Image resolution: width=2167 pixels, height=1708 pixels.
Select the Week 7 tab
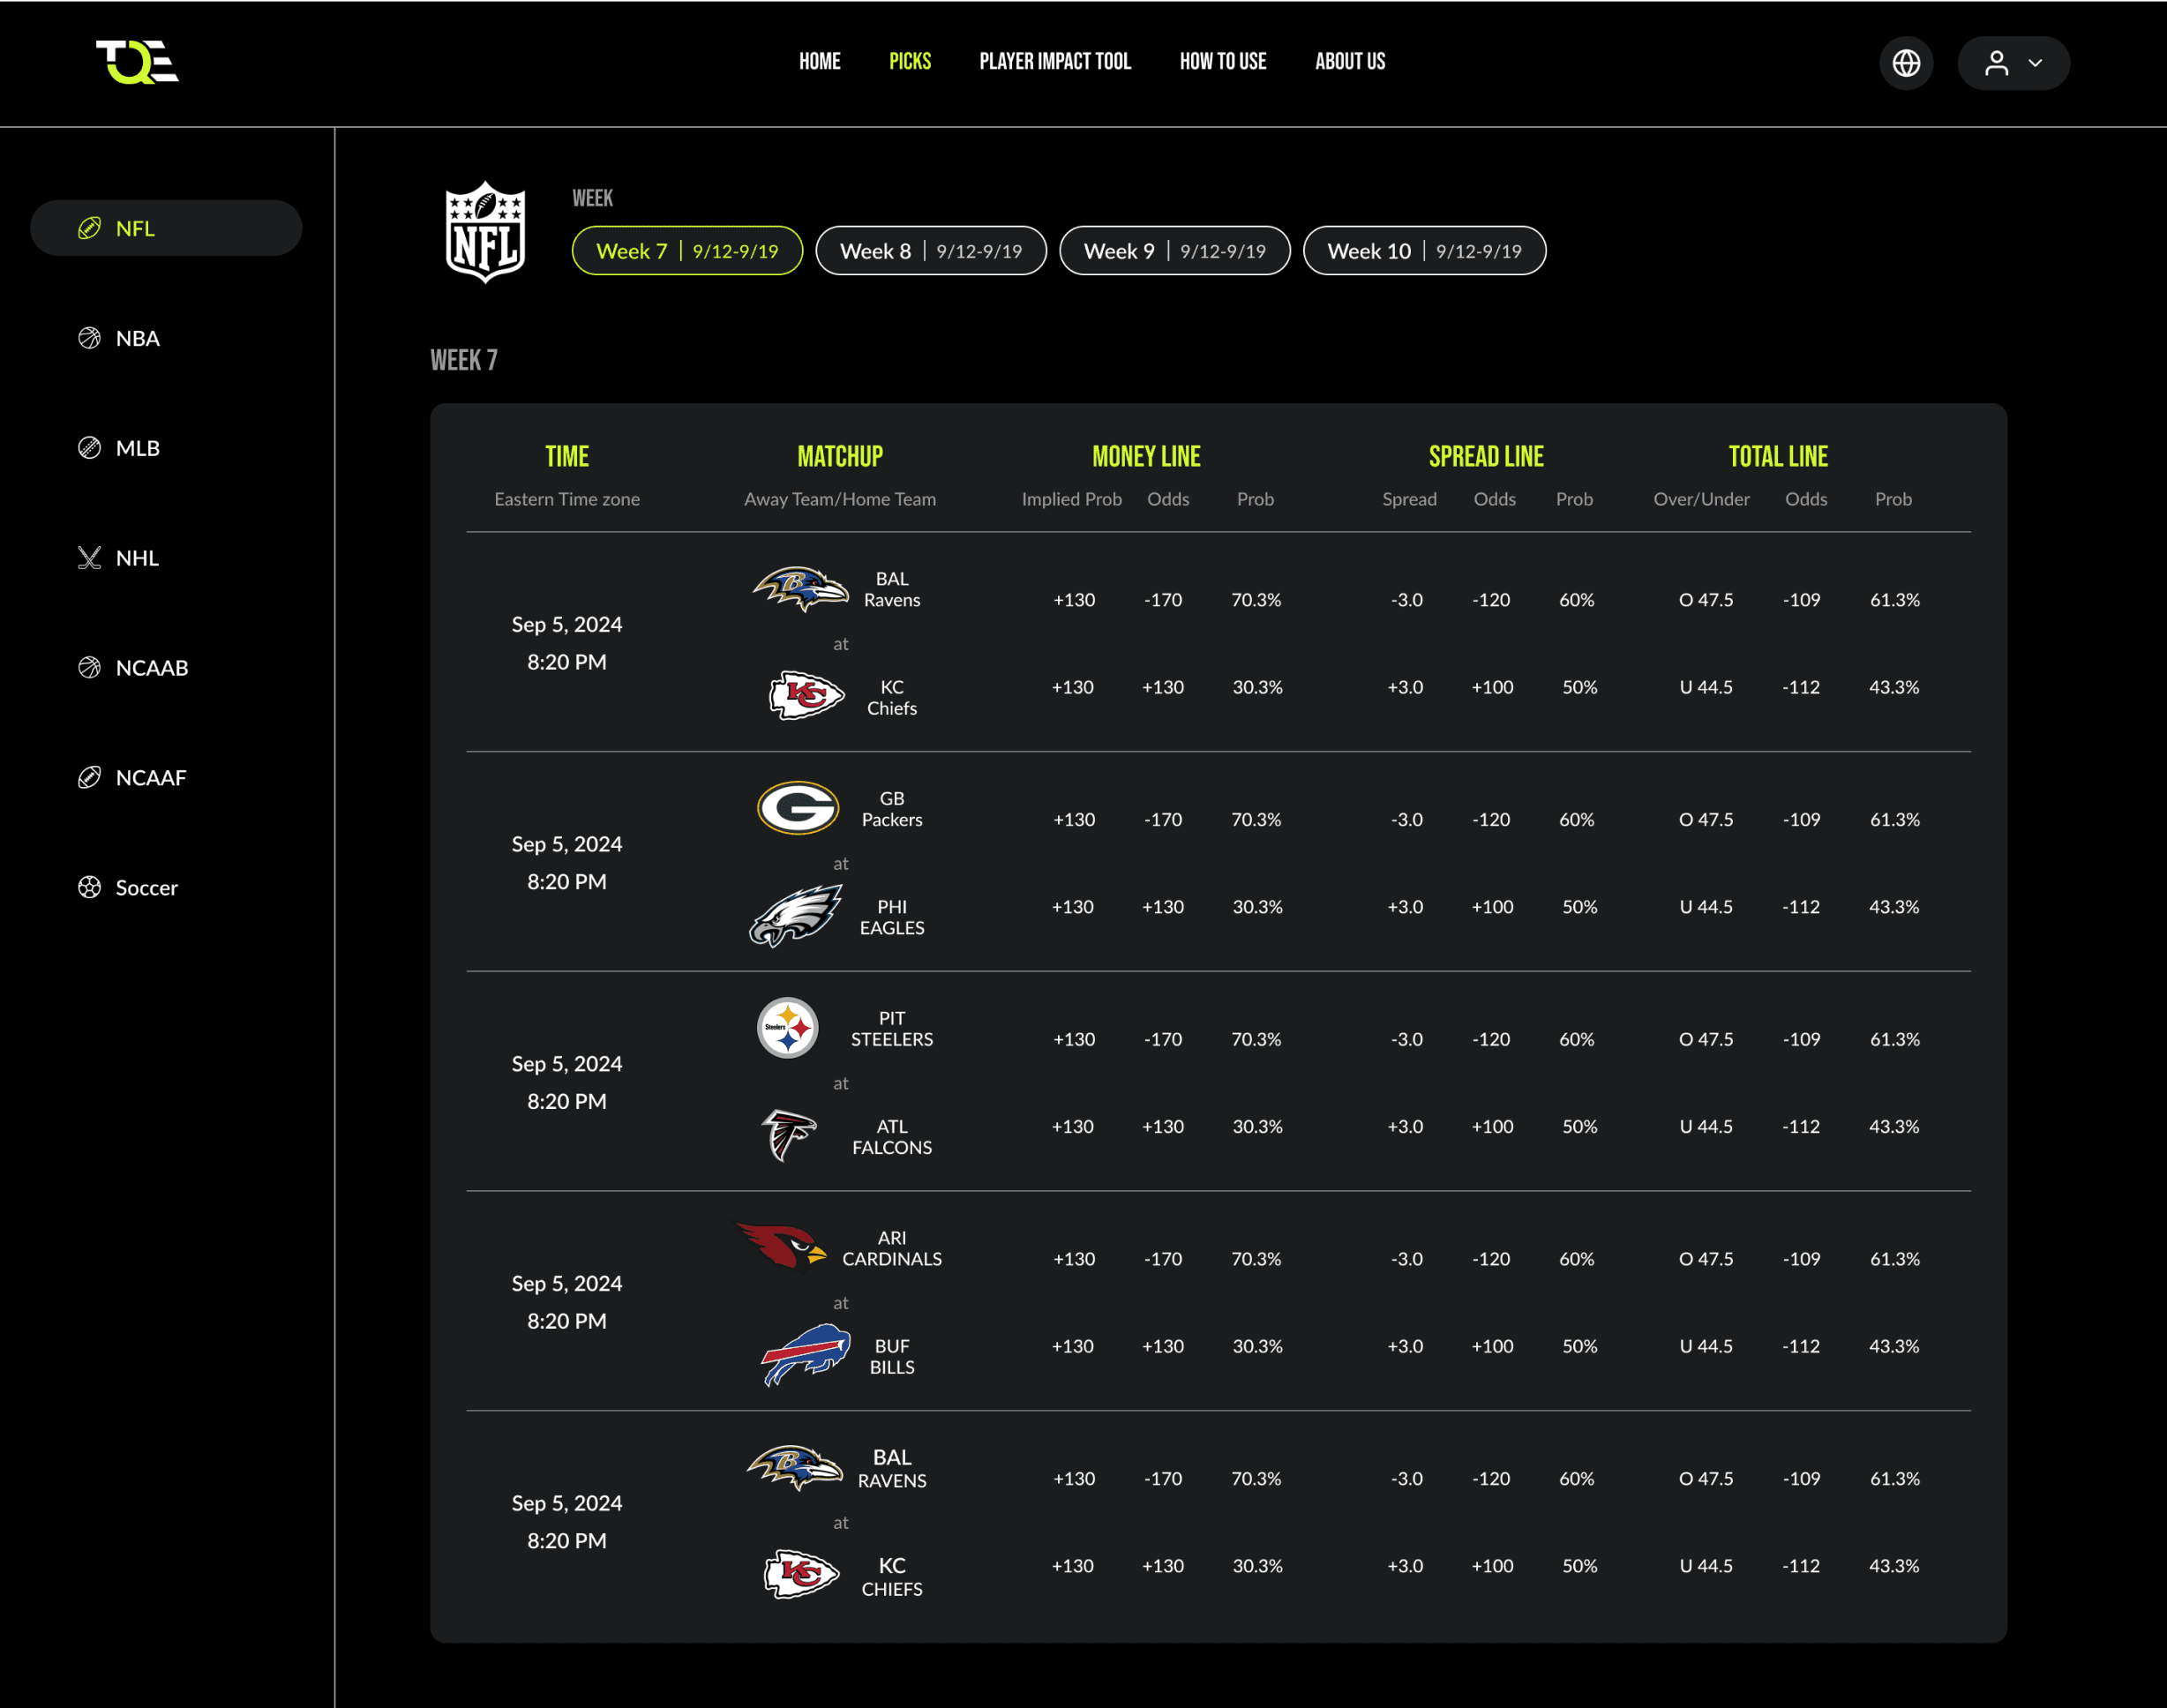point(686,251)
